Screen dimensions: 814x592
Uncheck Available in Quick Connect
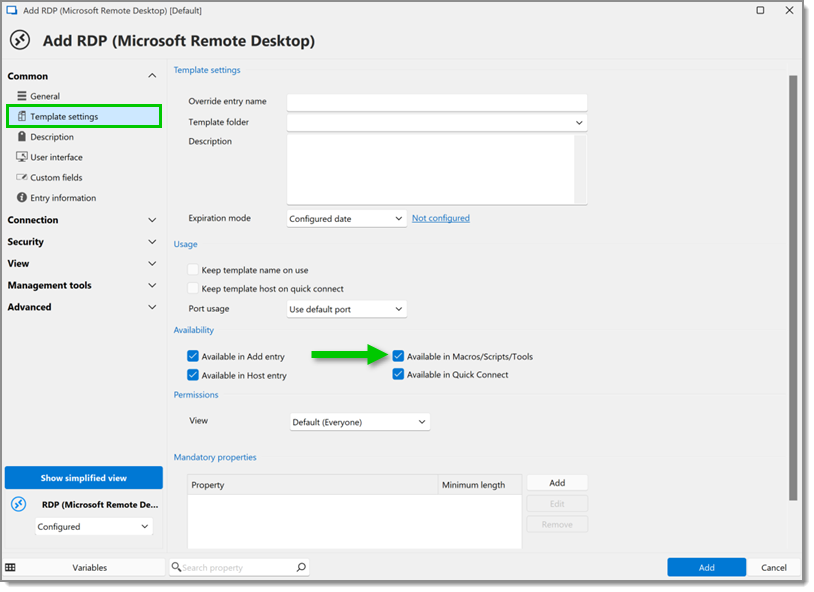tap(398, 374)
